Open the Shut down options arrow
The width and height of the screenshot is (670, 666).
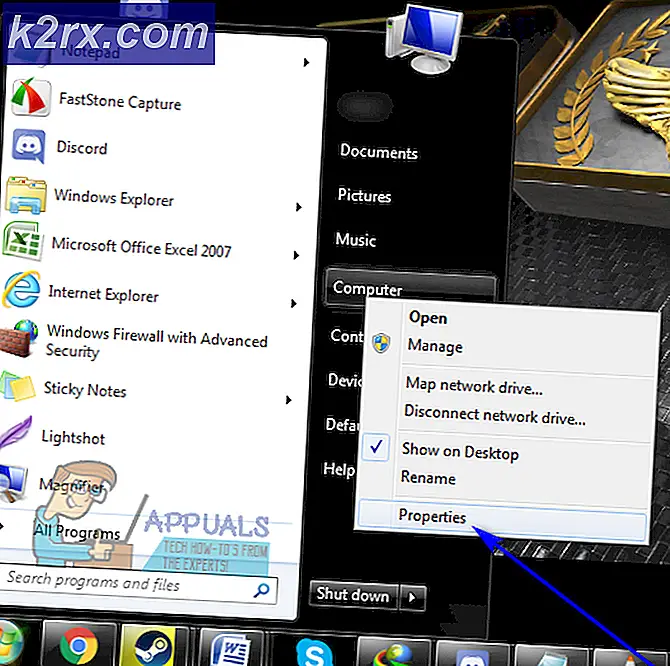[412, 597]
